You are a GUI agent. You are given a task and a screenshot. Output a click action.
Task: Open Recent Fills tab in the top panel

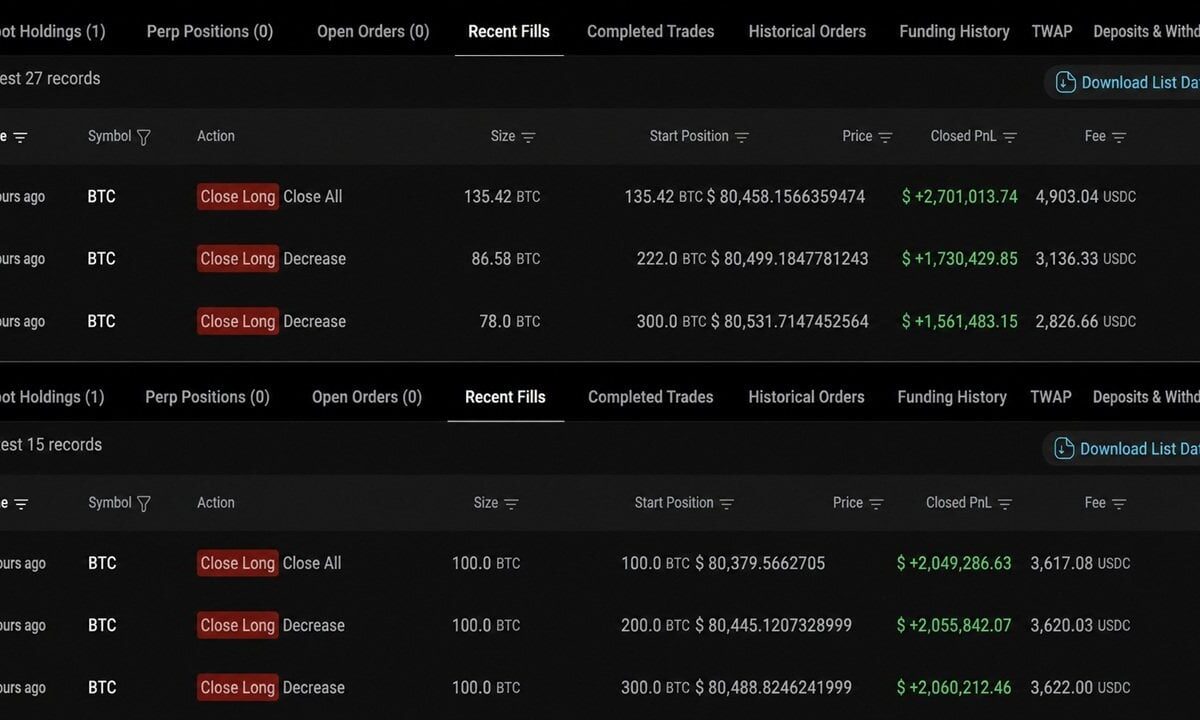509,31
